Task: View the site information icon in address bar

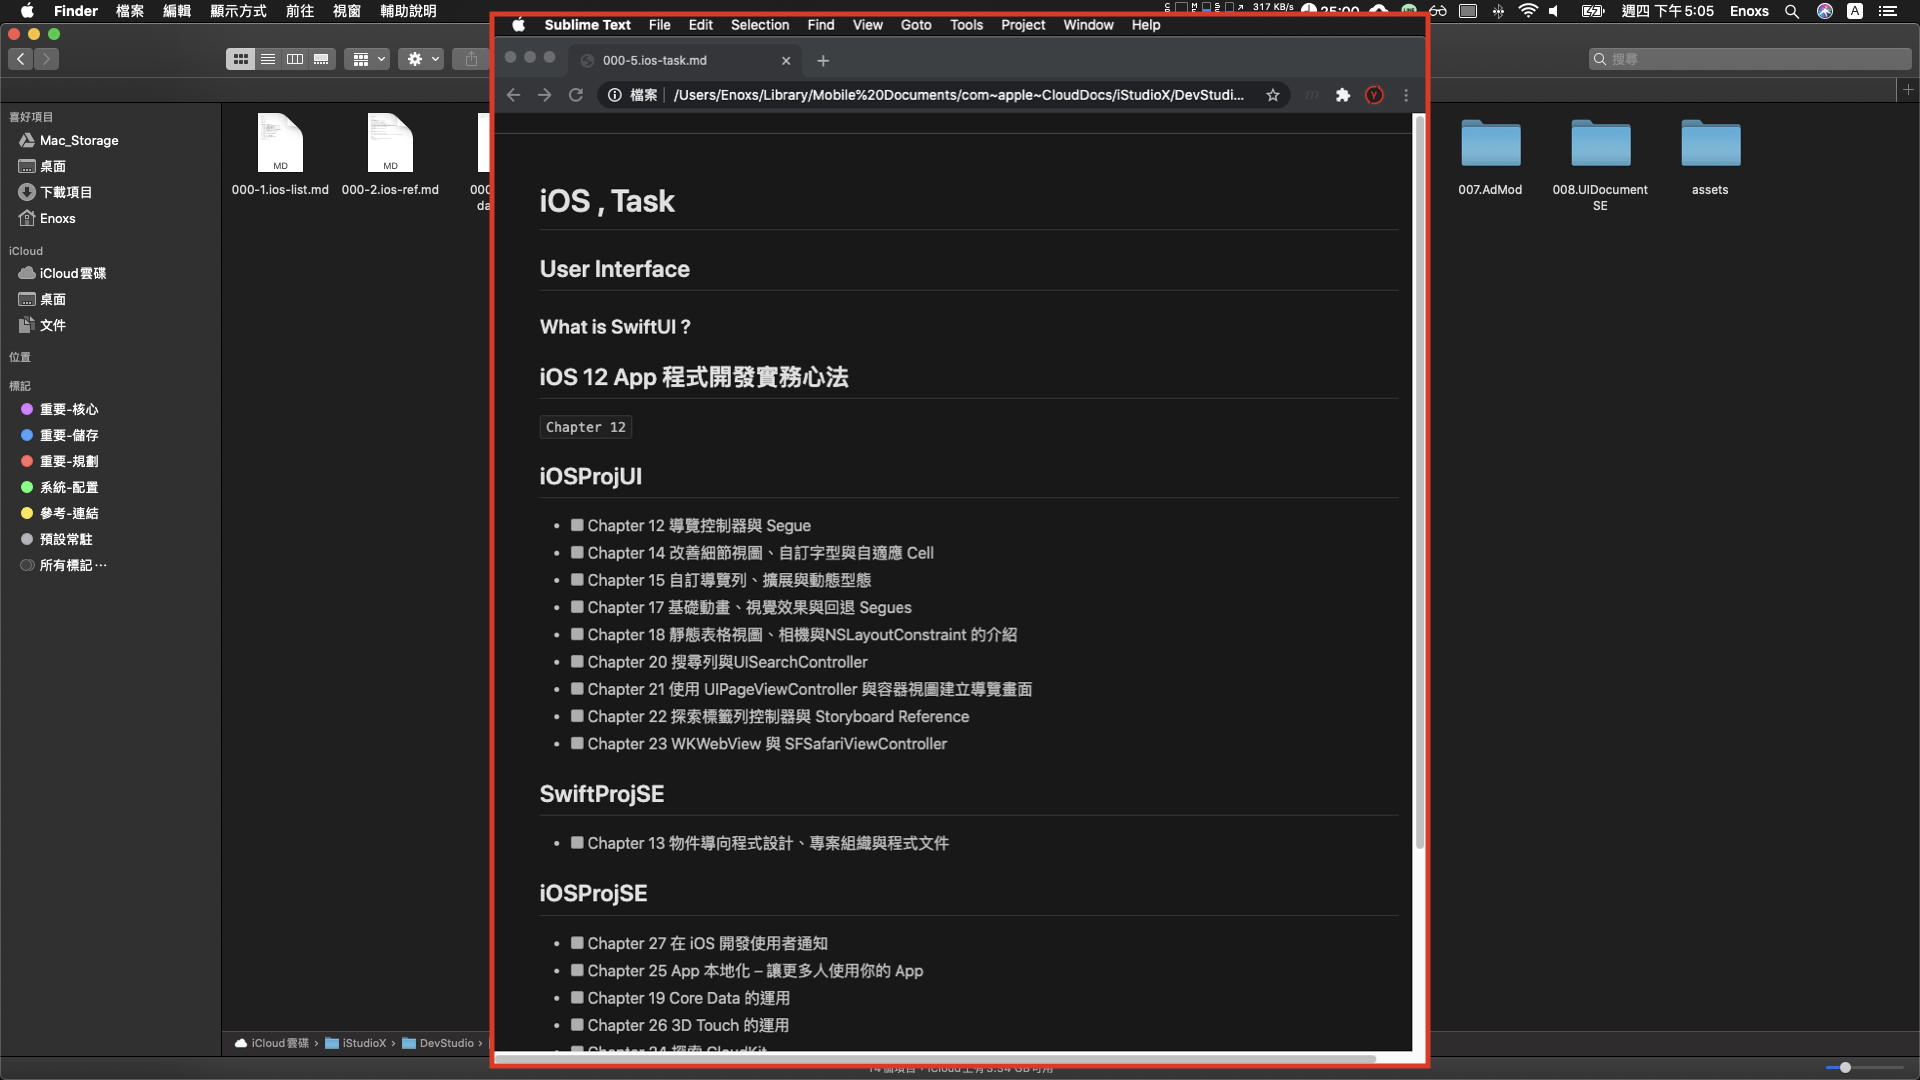Action: pos(615,95)
